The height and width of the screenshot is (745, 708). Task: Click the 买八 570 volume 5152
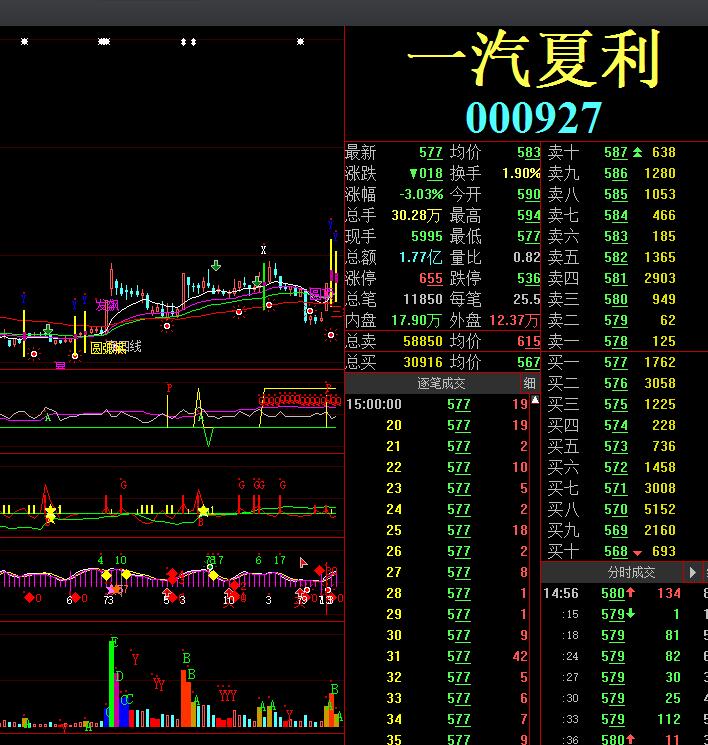point(660,509)
